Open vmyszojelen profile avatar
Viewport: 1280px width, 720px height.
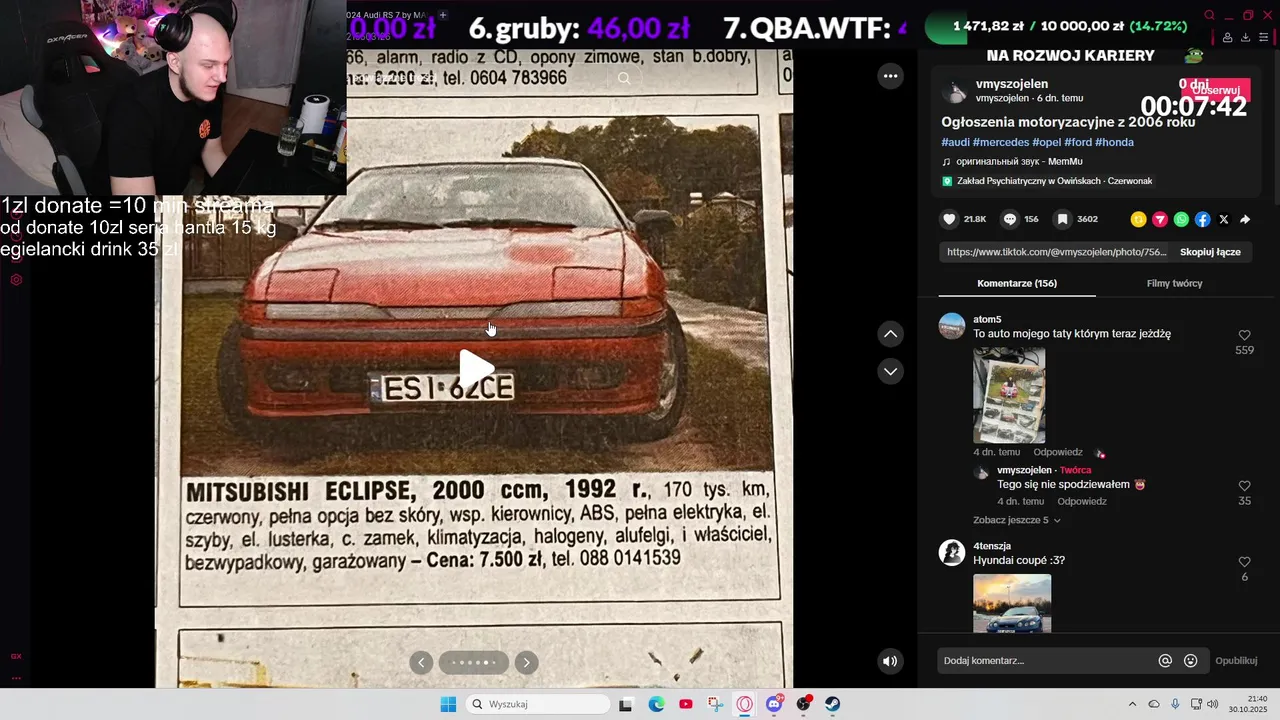point(954,91)
